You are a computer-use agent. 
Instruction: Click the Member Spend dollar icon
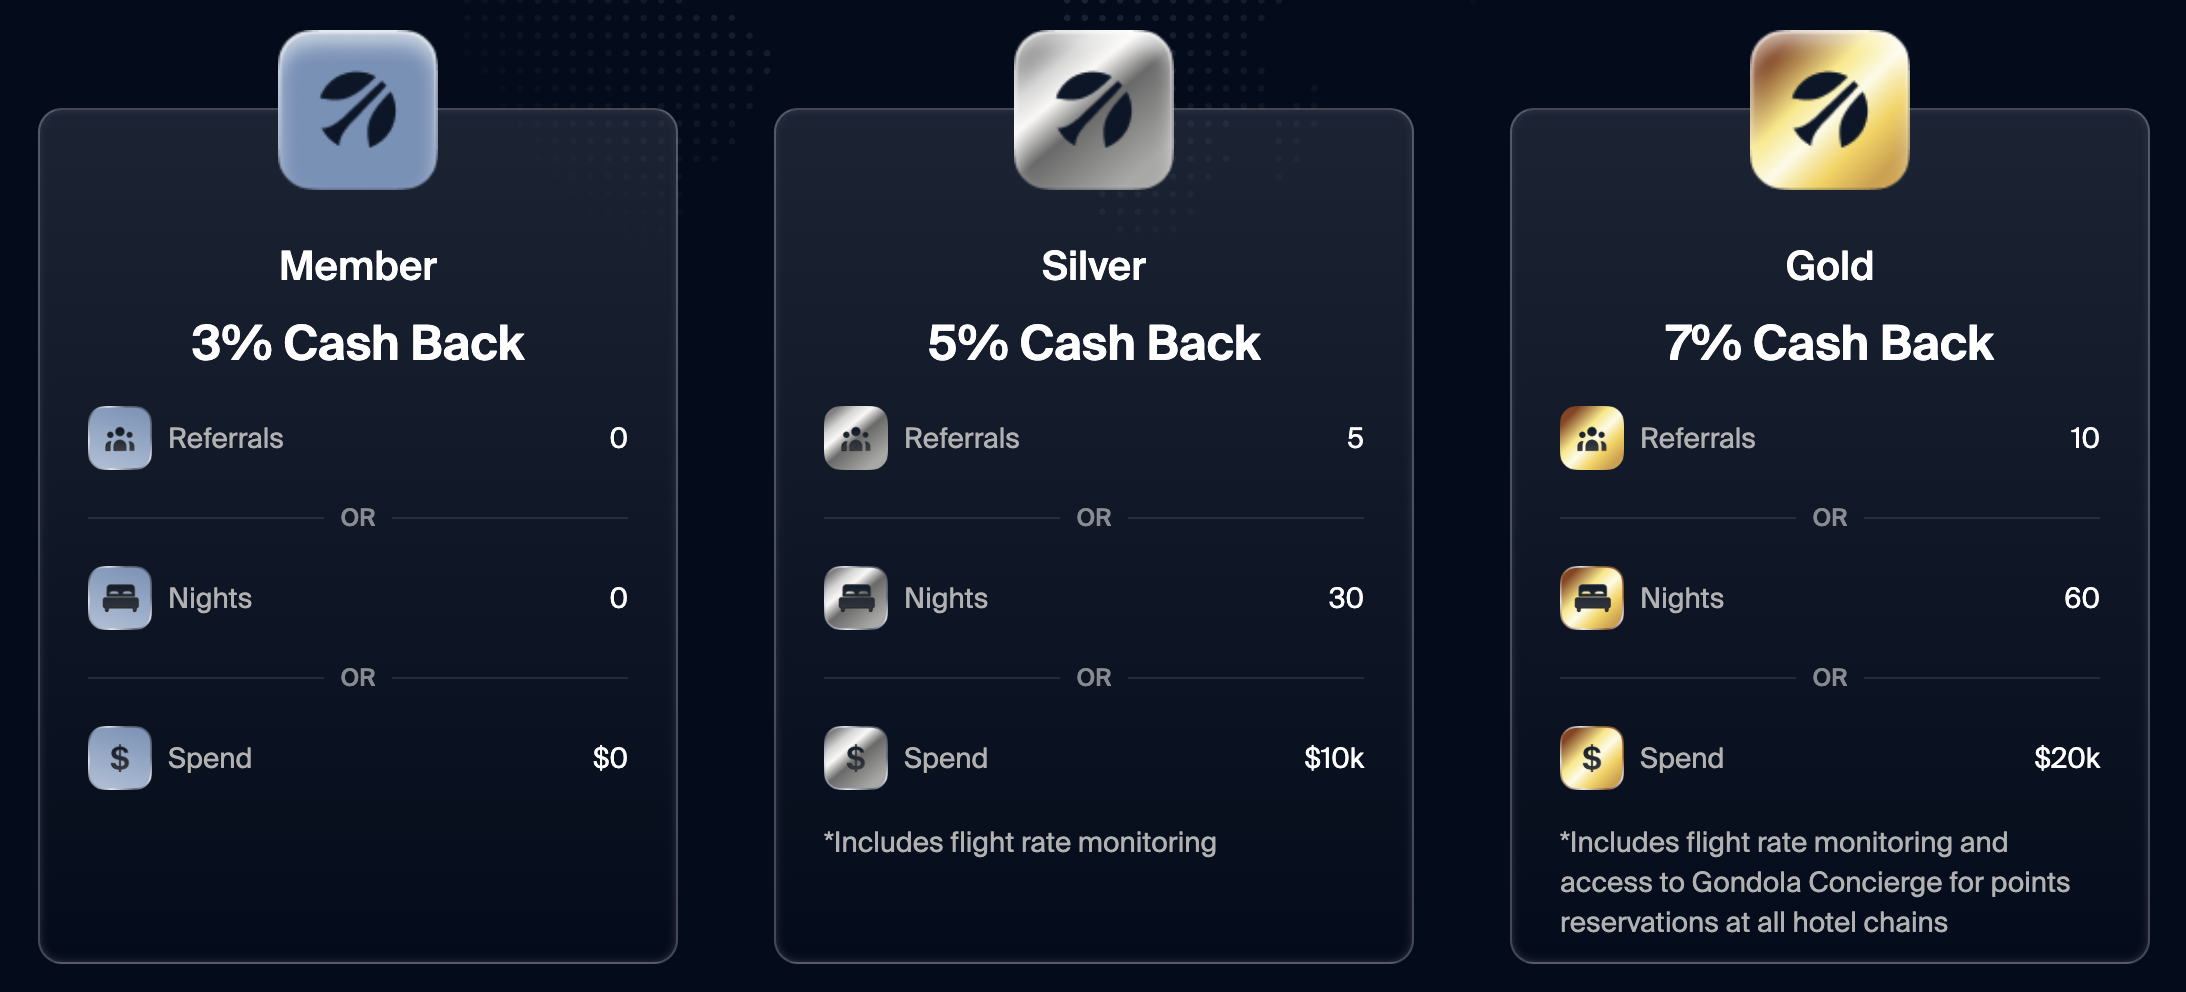120,758
